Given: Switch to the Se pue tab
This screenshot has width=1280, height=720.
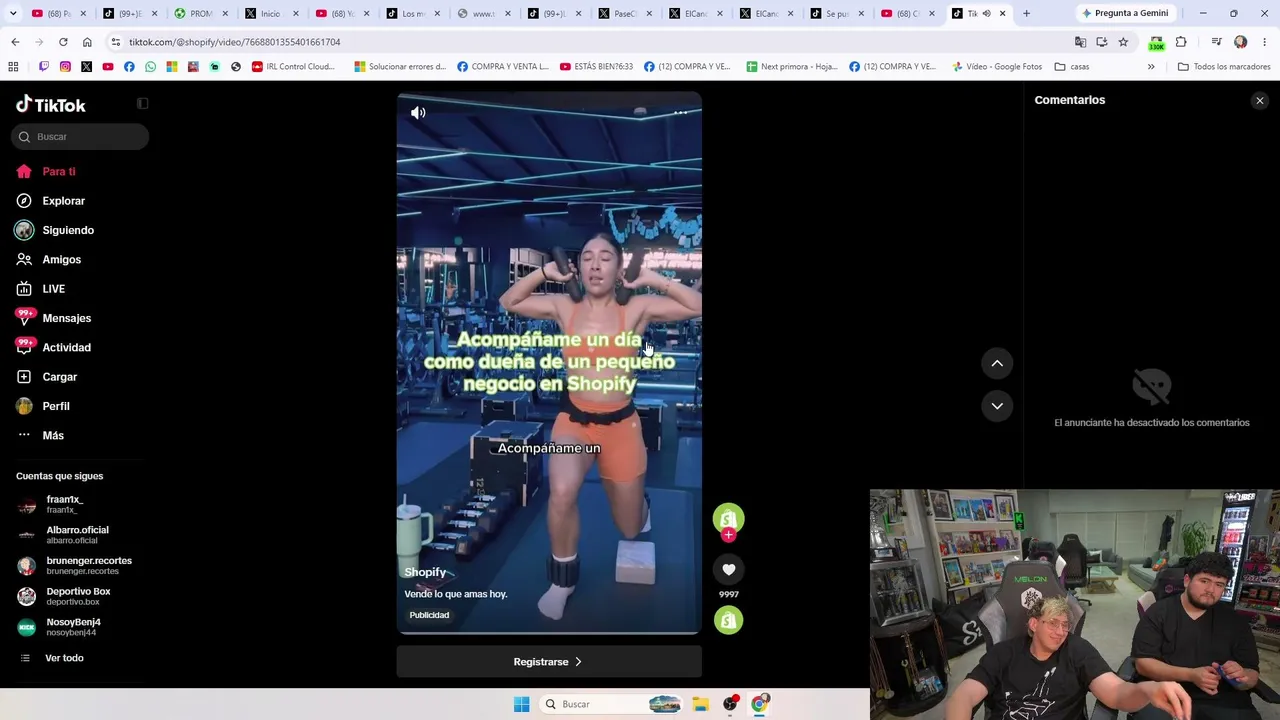Looking at the screenshot, I should pos(838,13).
